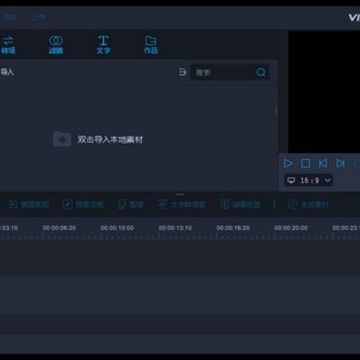Click the 导入 import label

click(x=7, y=72)
